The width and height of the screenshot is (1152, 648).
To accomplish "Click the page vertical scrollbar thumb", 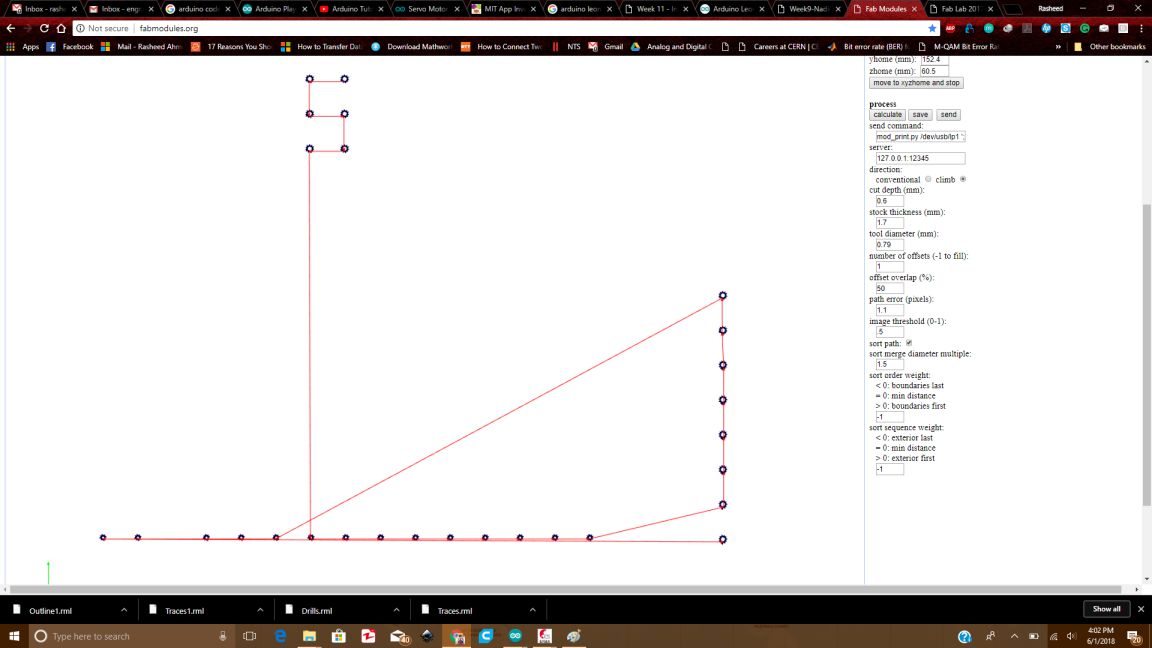I will click(x=1146, y=355).
